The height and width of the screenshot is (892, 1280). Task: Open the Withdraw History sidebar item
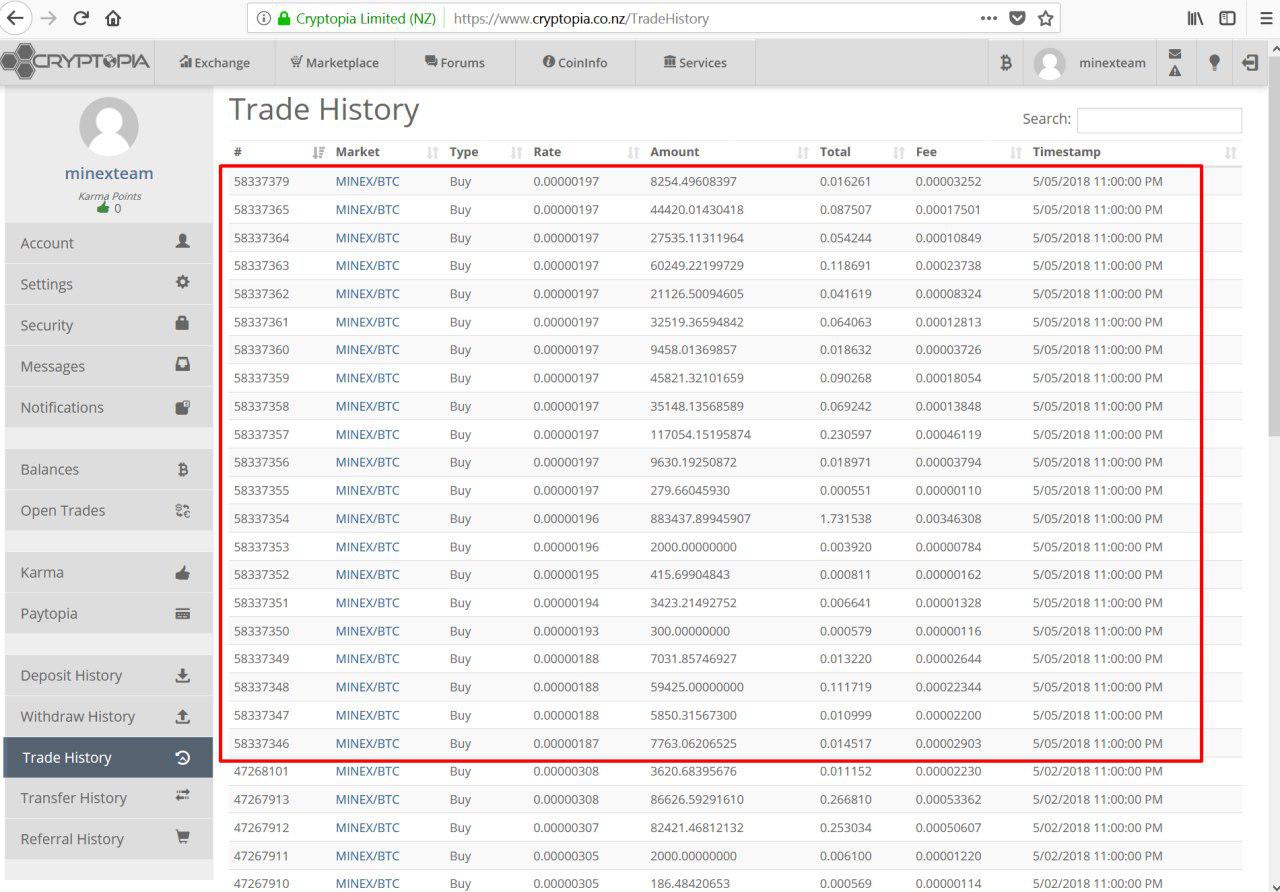coord(108,716)
